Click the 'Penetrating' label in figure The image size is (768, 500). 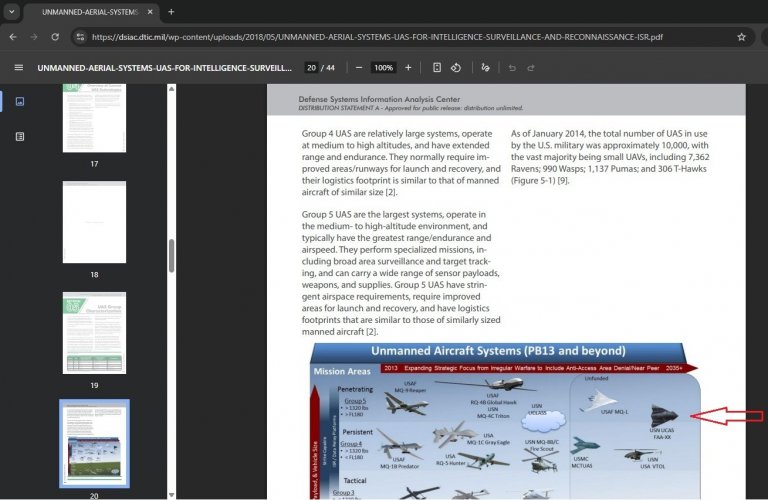pyautogui.click(x=355, y=389)
